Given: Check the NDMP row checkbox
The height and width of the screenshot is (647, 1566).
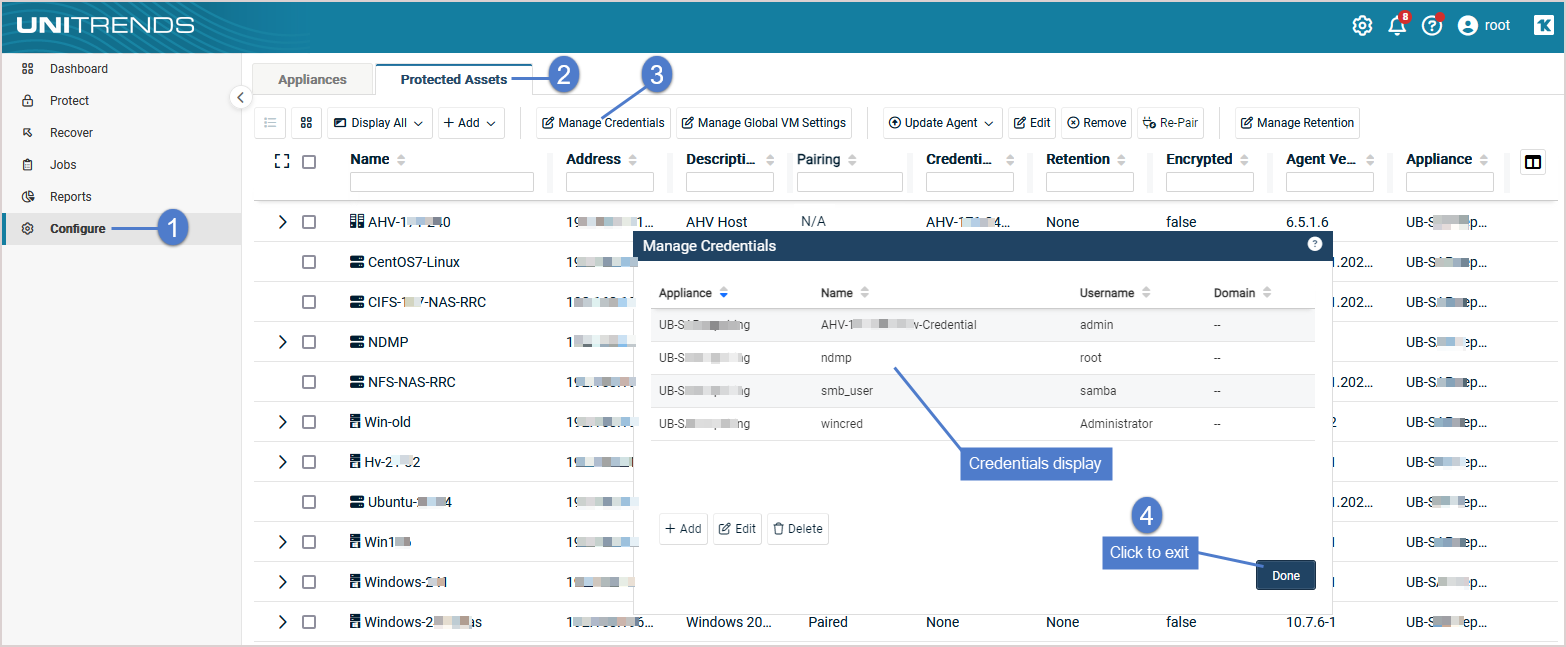Looking at the screenshot, I should pyautogui.click(x=309, y=342).
